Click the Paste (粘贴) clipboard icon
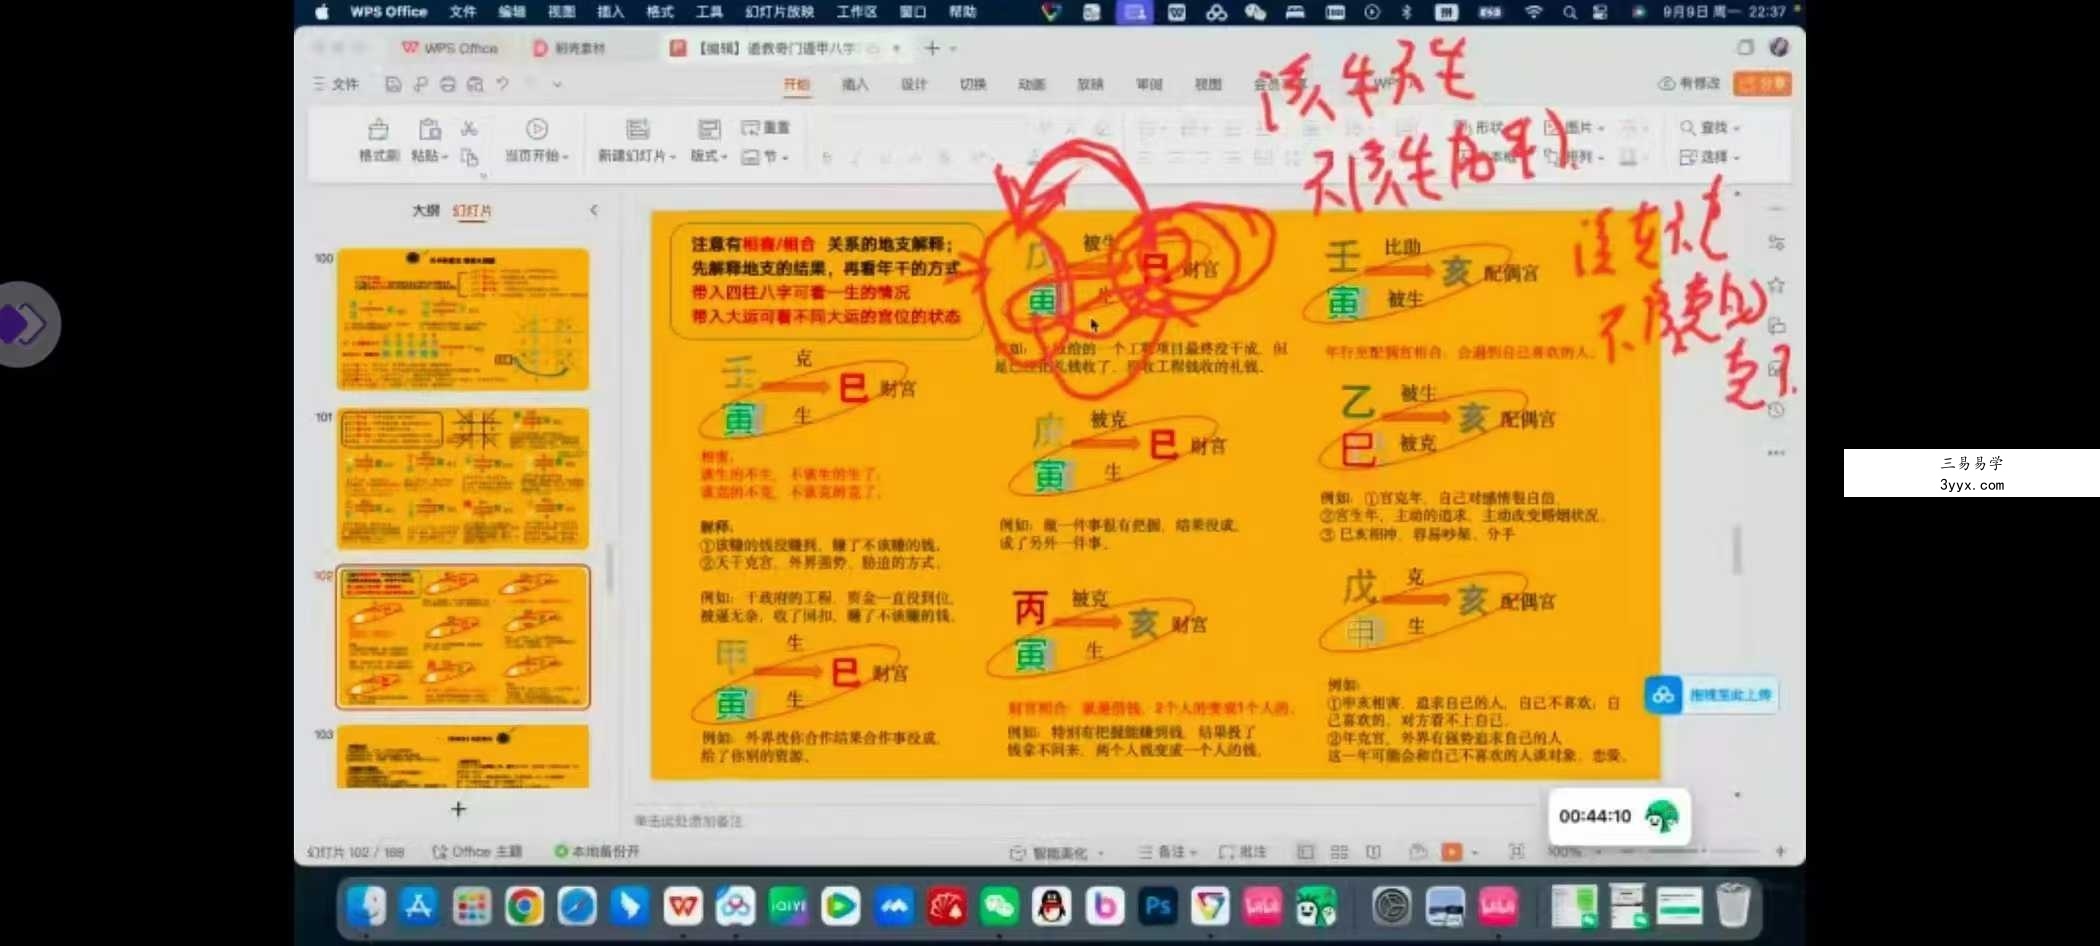 click(x=429, y=130)
